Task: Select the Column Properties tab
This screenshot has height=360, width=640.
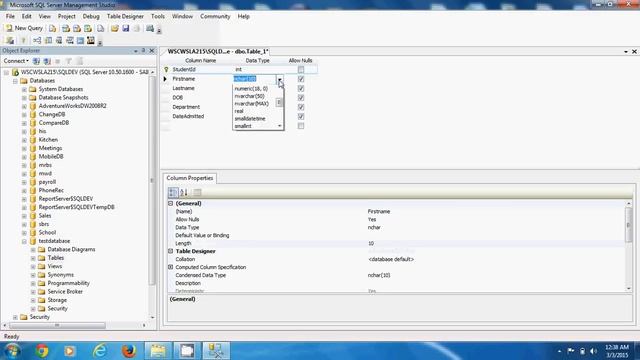Action: pyautogui.click(x=190, y=178)
